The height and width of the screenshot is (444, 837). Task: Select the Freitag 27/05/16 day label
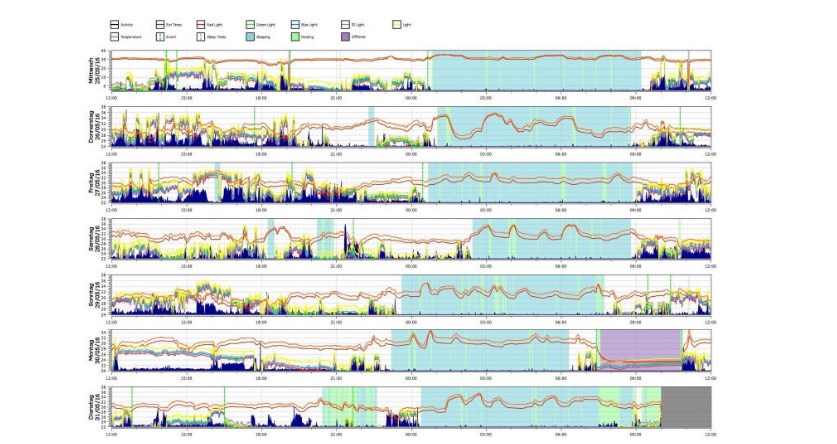pyautogui.click(x=94, y=183)
